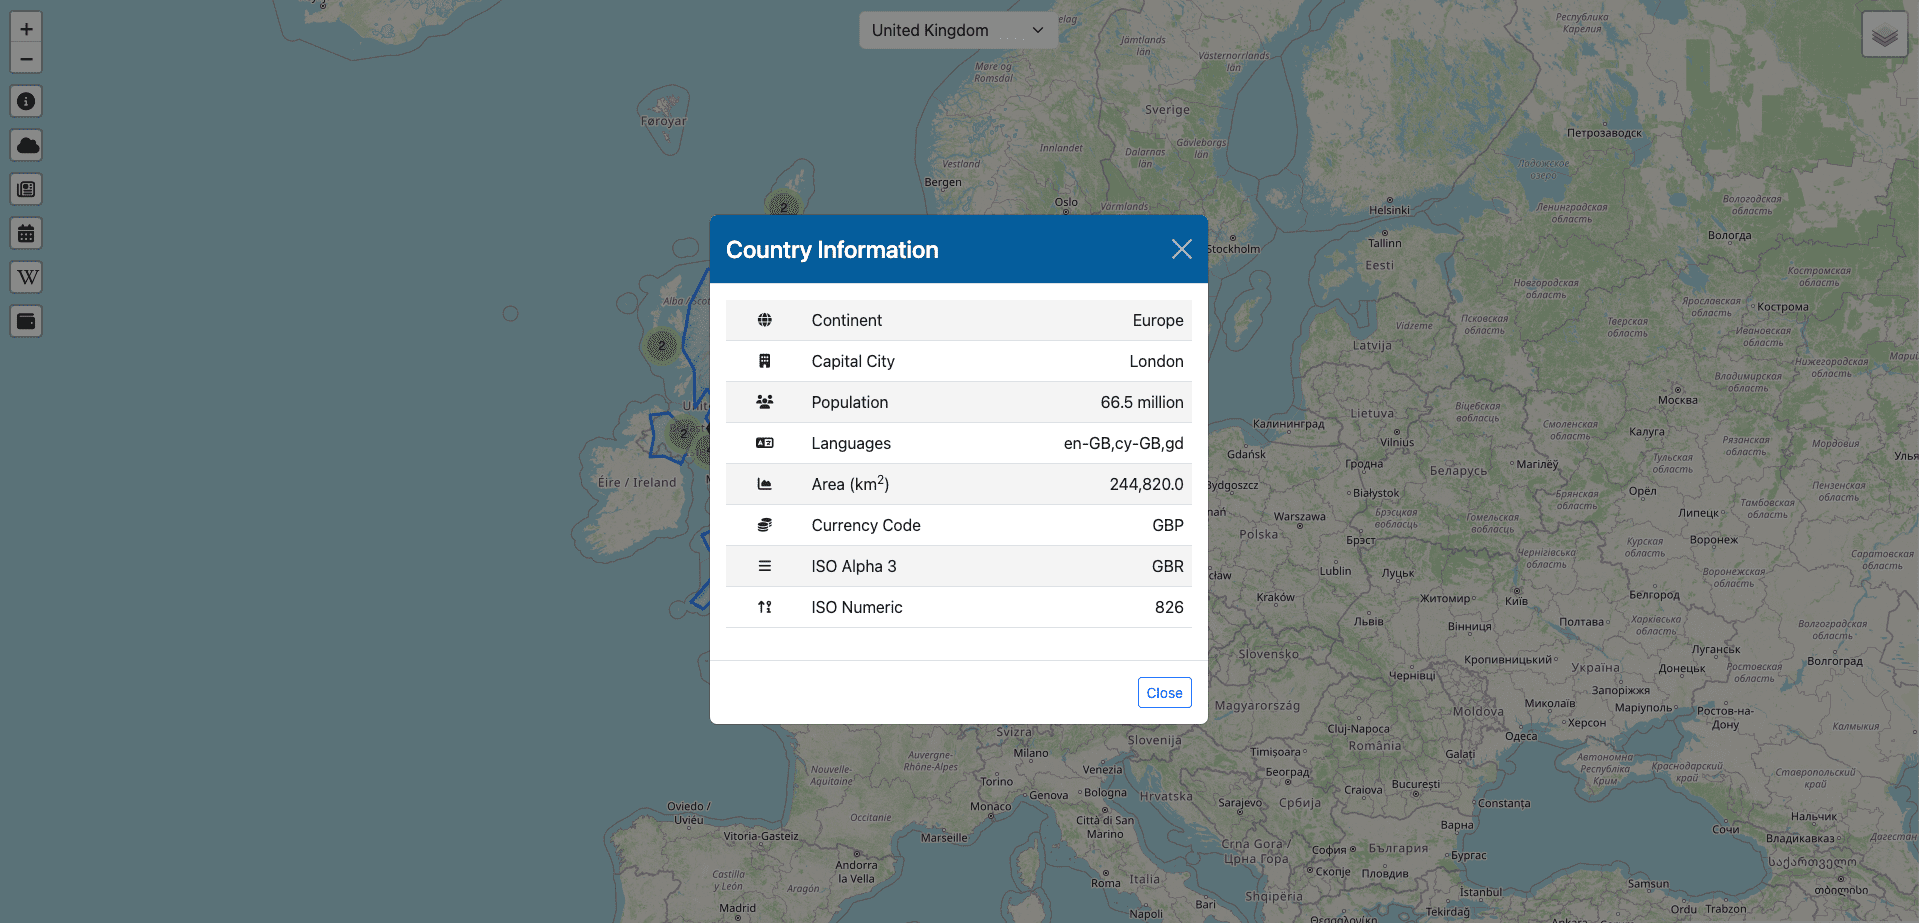The image size is (1919, 923).
Task: Select the Capital City row
Action: (x=958, y=361)
